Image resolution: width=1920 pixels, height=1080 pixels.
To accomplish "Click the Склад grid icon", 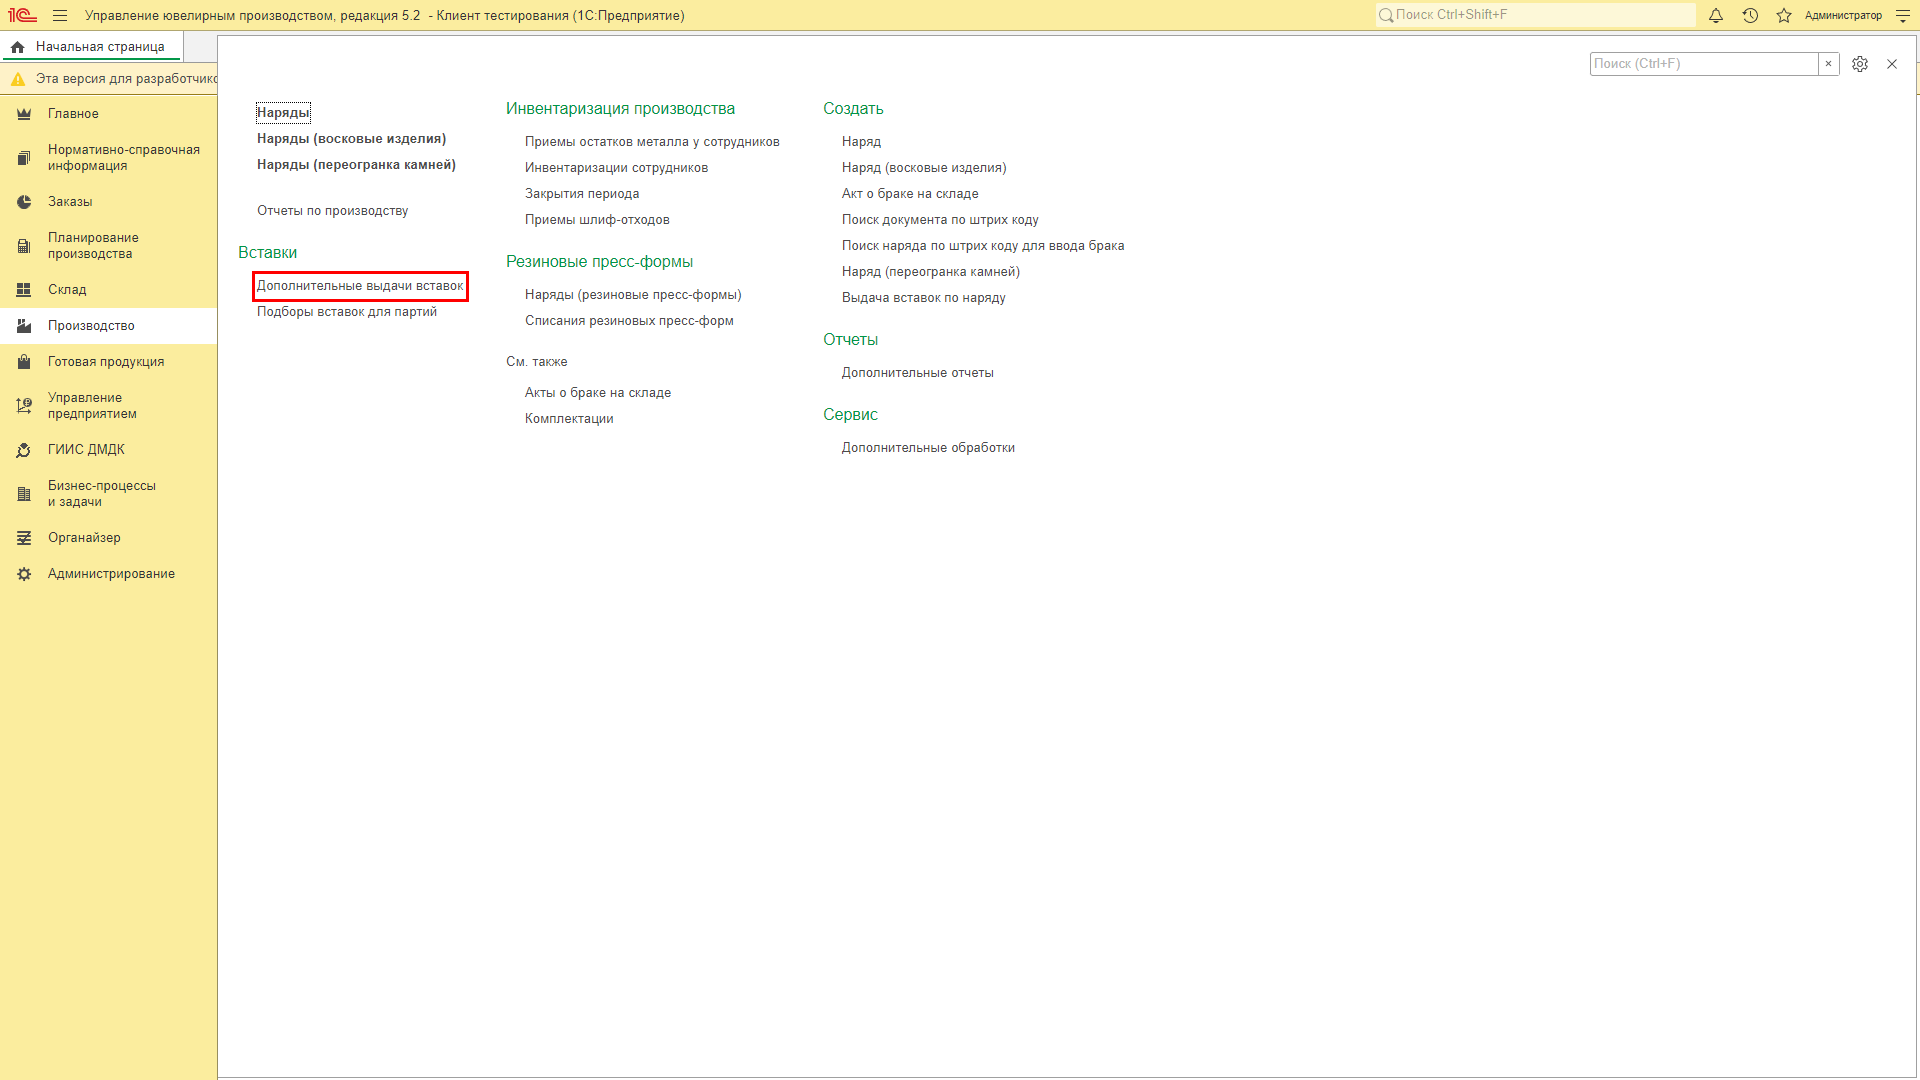I will pos(24,290).
